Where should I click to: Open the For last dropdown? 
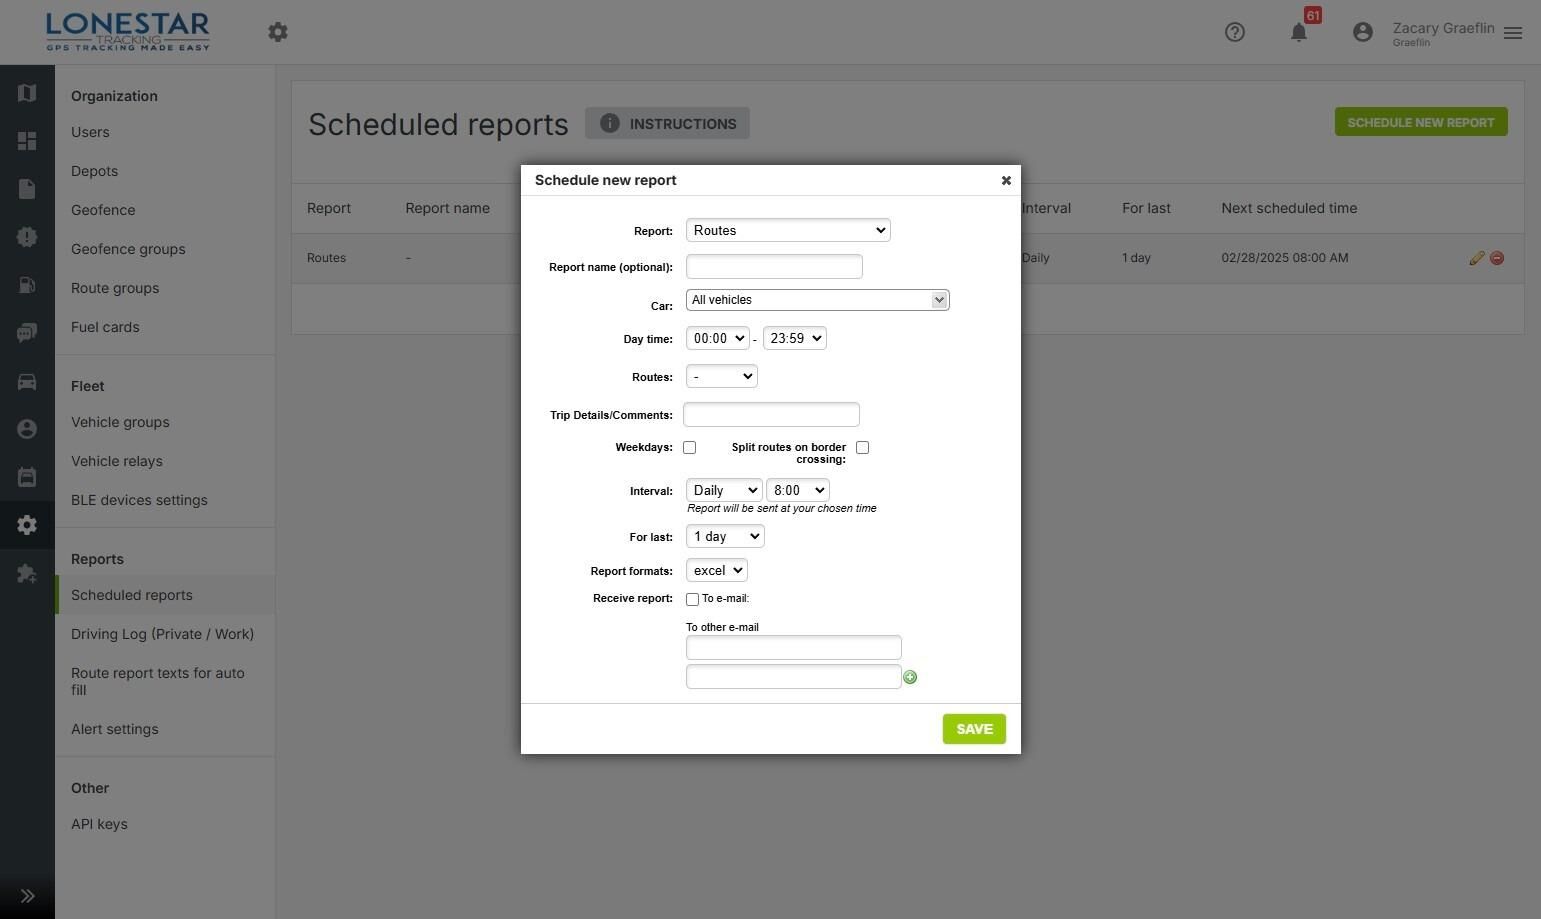(725, 536)
